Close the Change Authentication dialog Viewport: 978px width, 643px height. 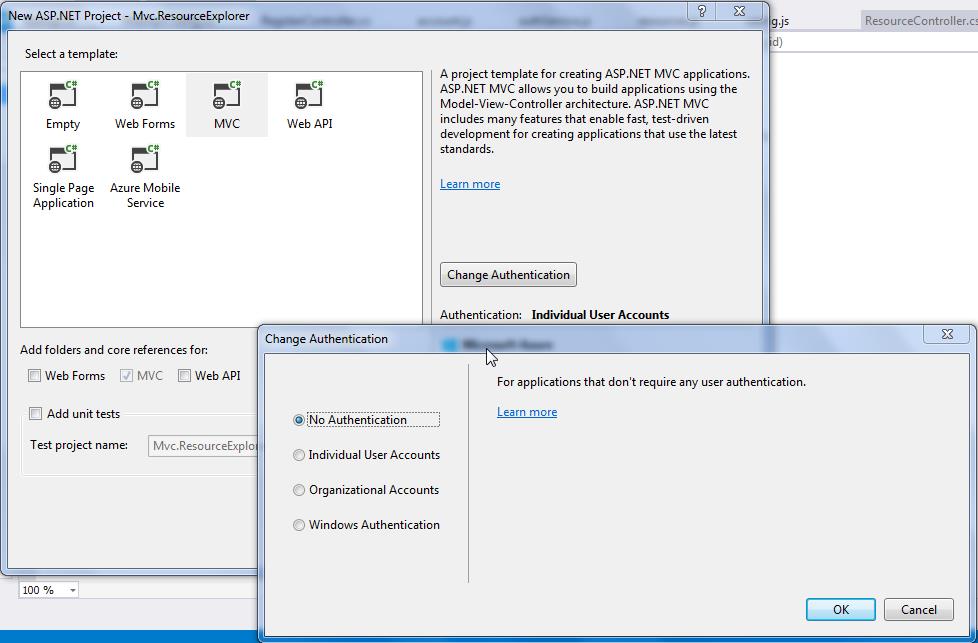coord(947,334)
